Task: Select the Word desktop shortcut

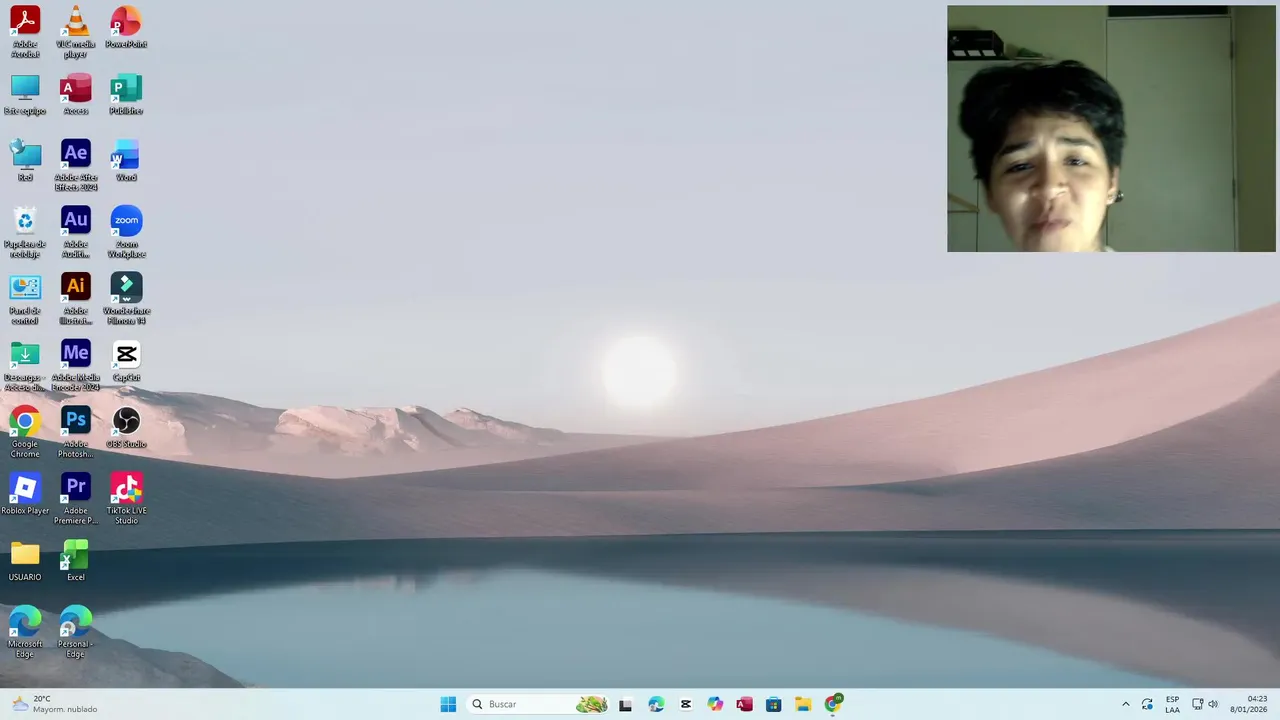Action: point(126,160)
